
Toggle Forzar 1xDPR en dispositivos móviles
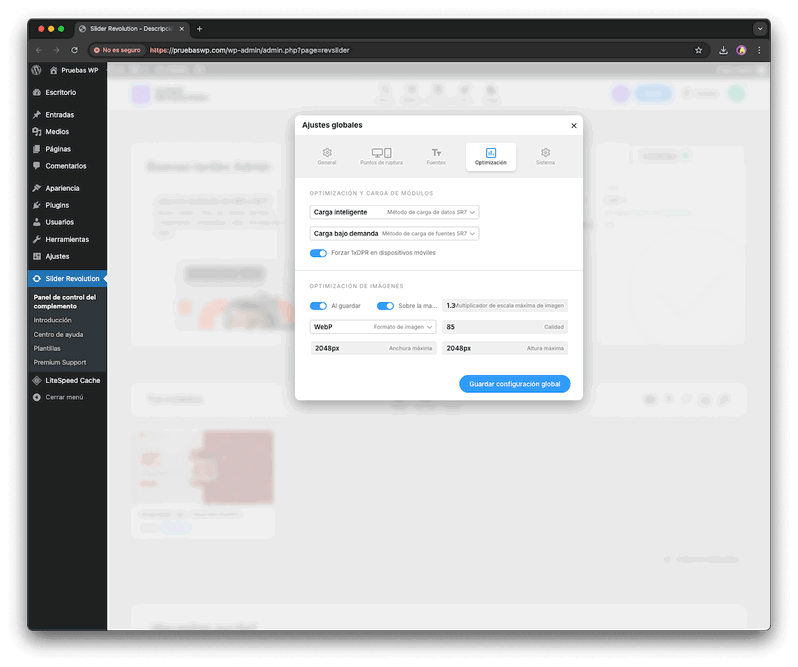[x=318, y=253]
